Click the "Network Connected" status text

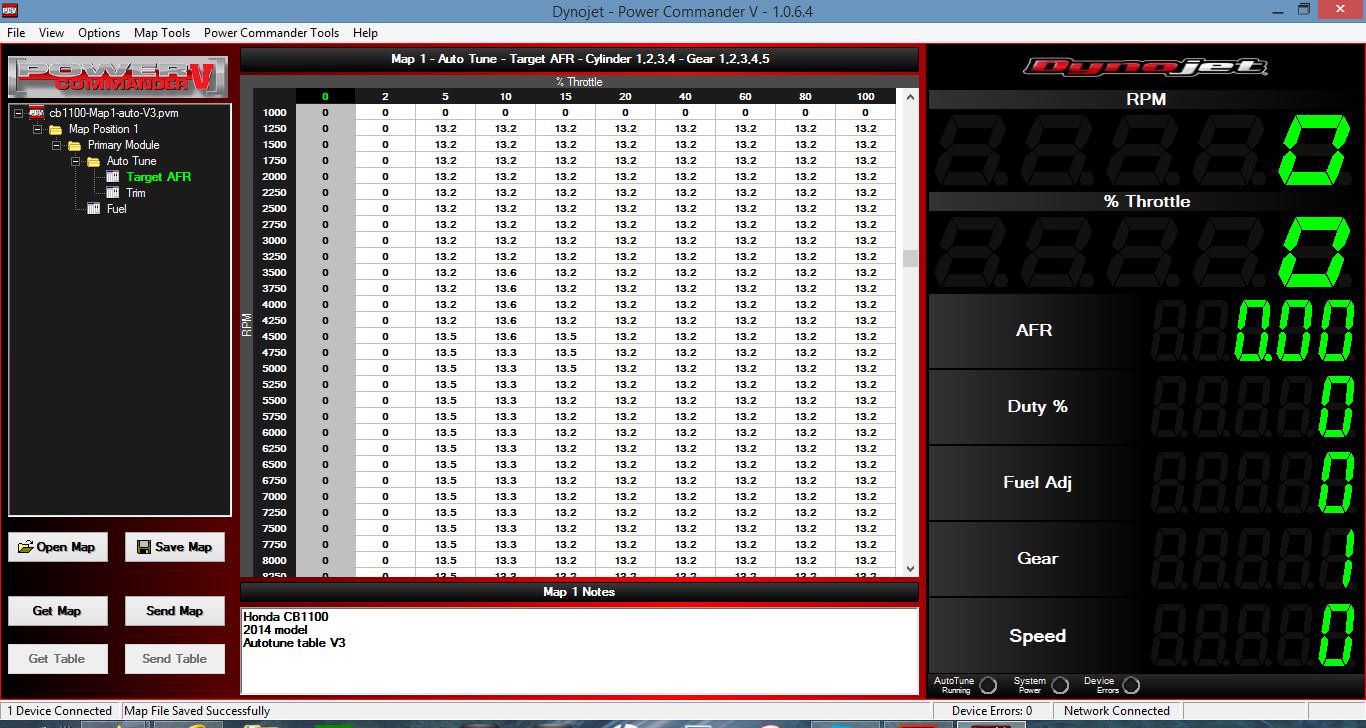tap(1116, 711)
